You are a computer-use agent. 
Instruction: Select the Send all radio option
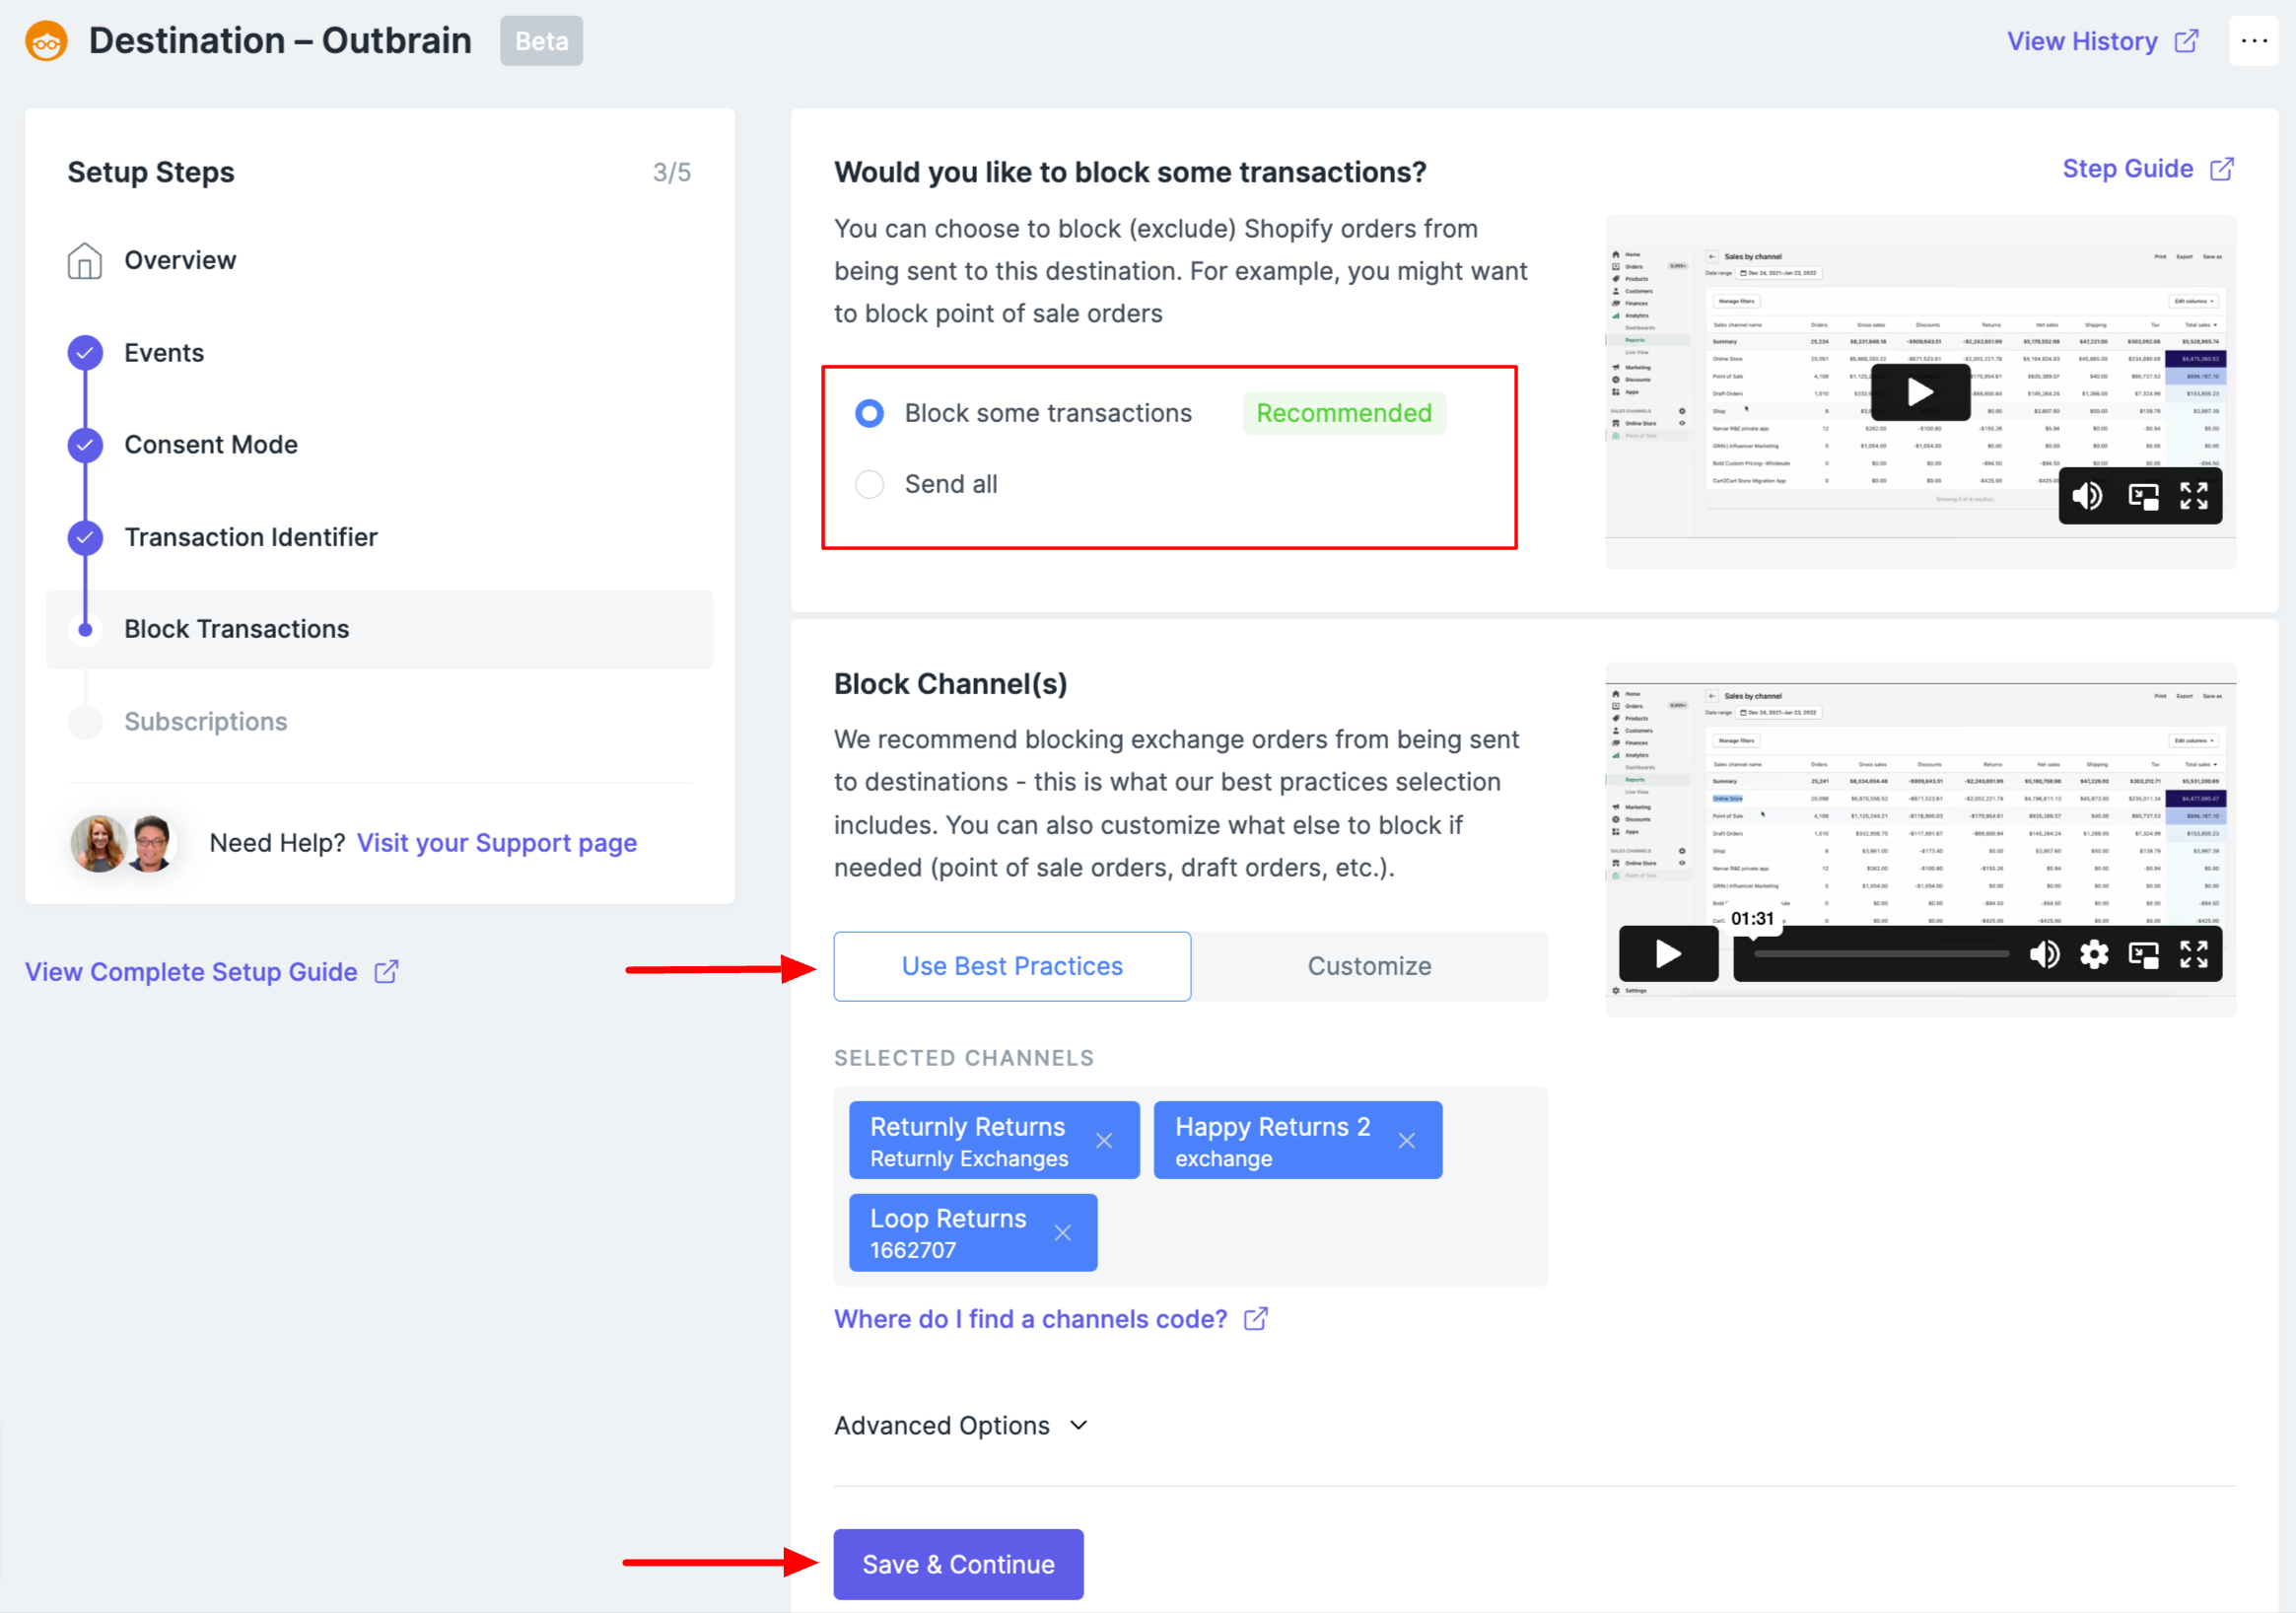click(x=869, y=484)
